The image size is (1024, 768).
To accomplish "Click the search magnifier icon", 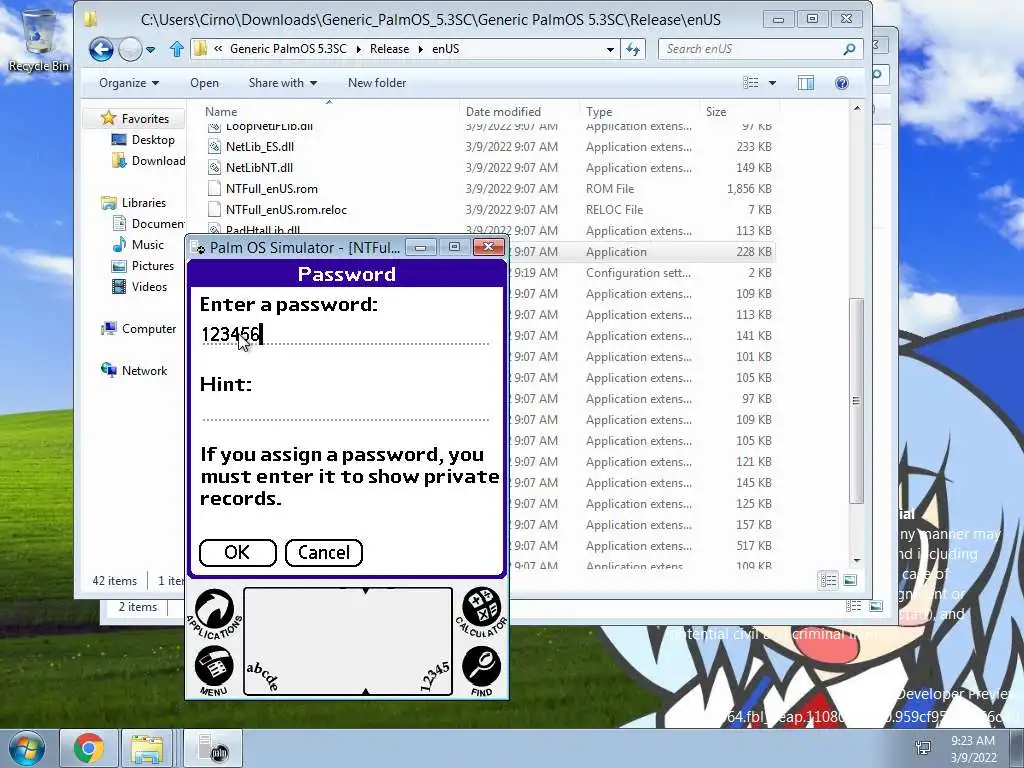I will tap(849, 49).
